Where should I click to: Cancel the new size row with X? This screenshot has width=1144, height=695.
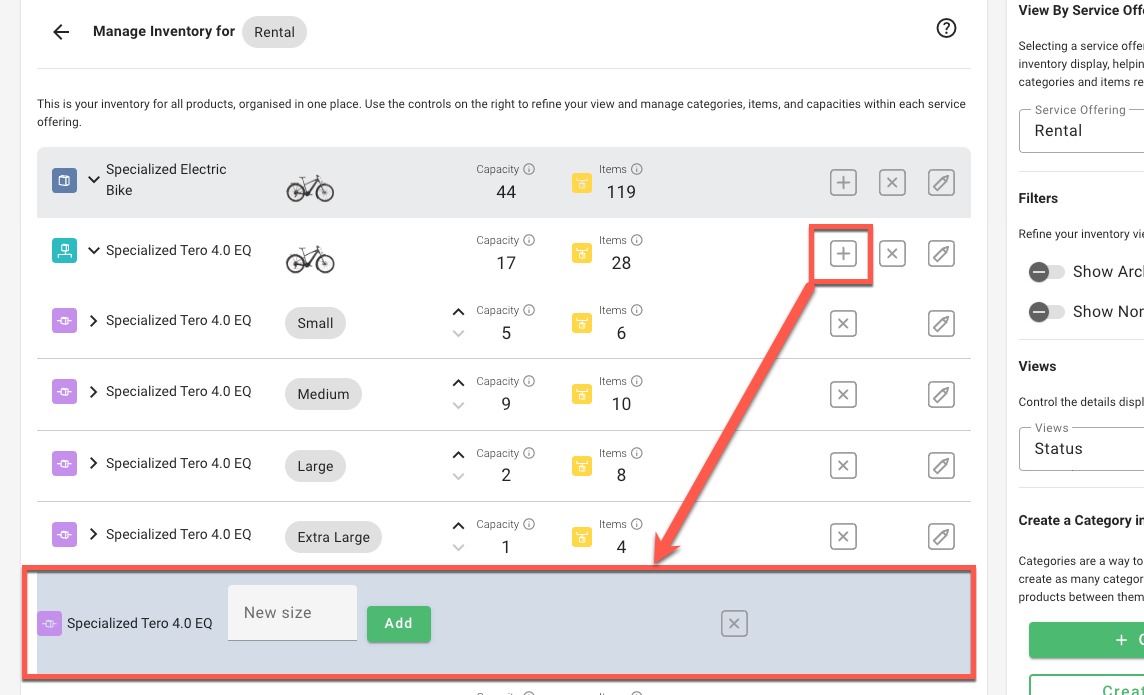click(734, 624)
